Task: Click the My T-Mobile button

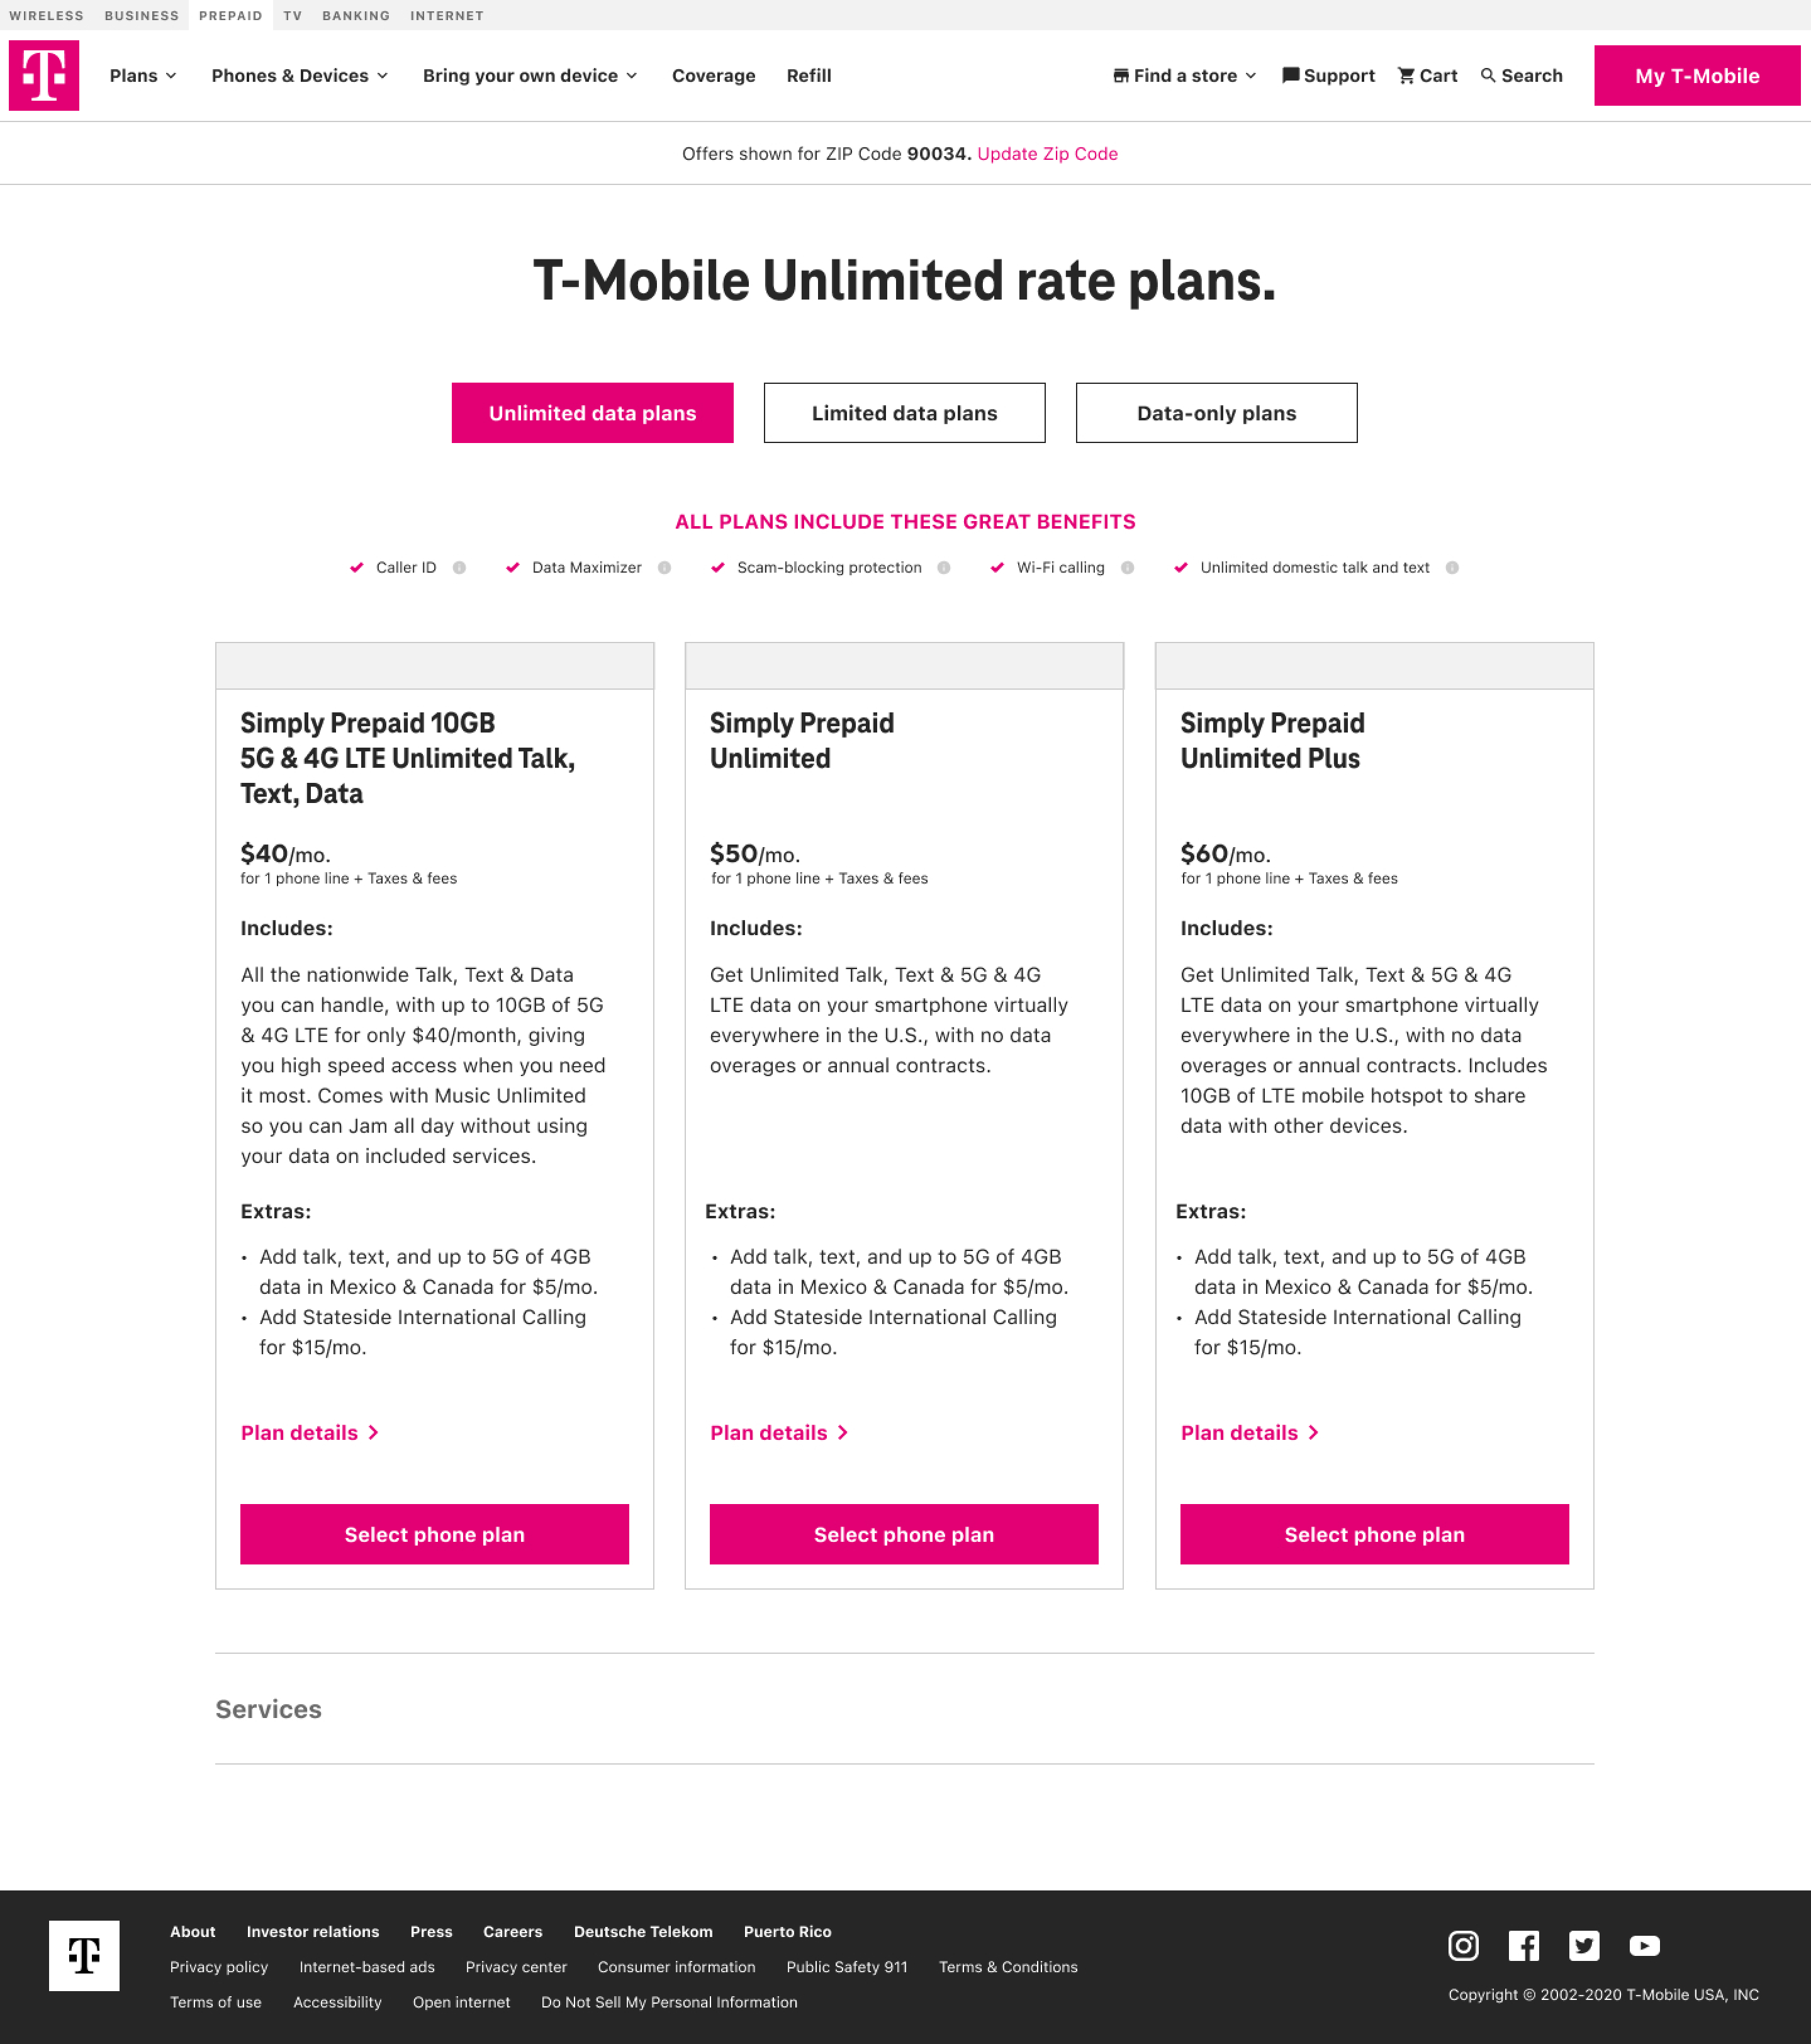Action: (1697, 76)
